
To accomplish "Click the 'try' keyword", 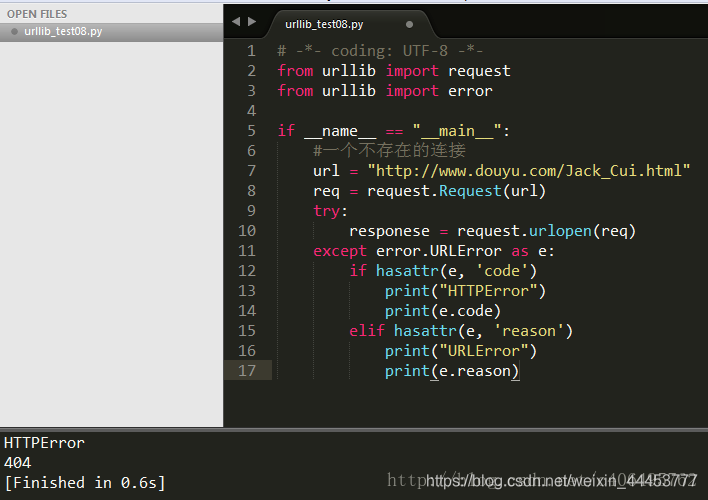I will [326, 211].
